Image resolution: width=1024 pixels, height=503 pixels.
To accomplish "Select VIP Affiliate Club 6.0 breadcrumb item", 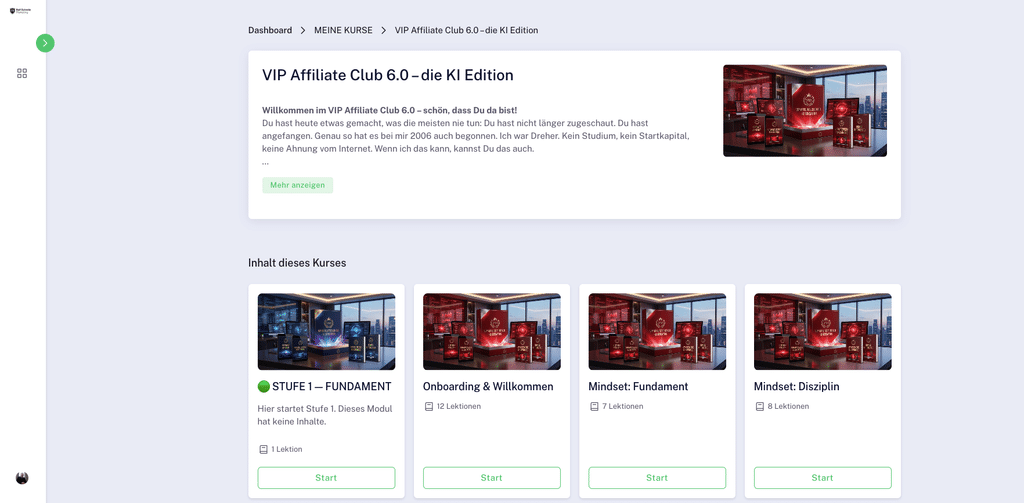I will pos(466,30).
